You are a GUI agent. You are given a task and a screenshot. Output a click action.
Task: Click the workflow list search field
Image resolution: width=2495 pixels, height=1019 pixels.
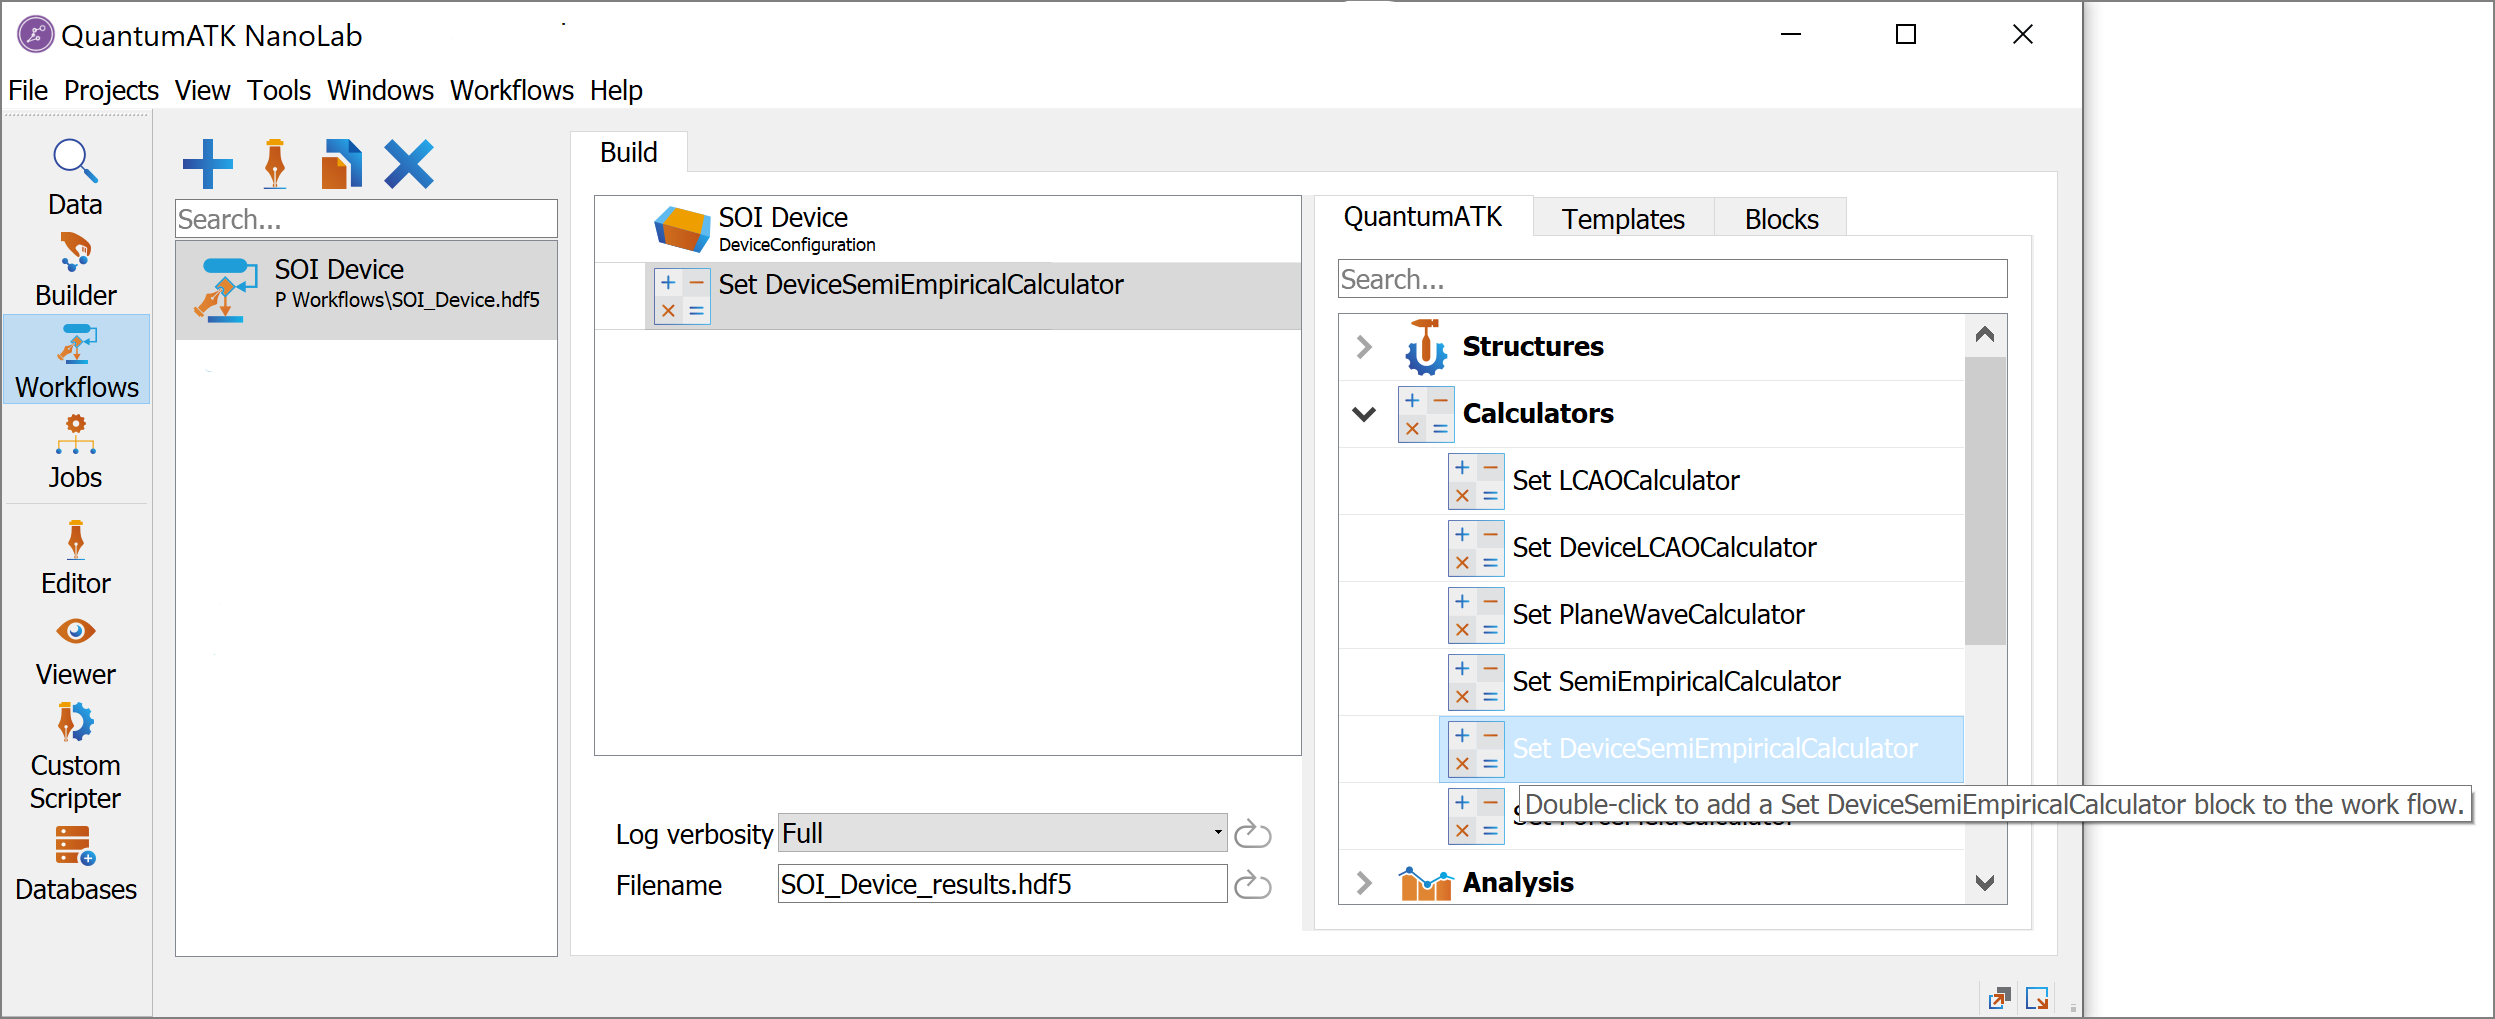(366, 219)
